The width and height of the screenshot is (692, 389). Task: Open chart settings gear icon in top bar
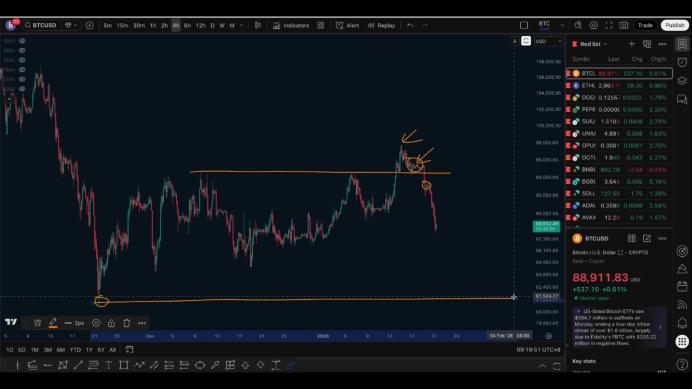[594, 26]
